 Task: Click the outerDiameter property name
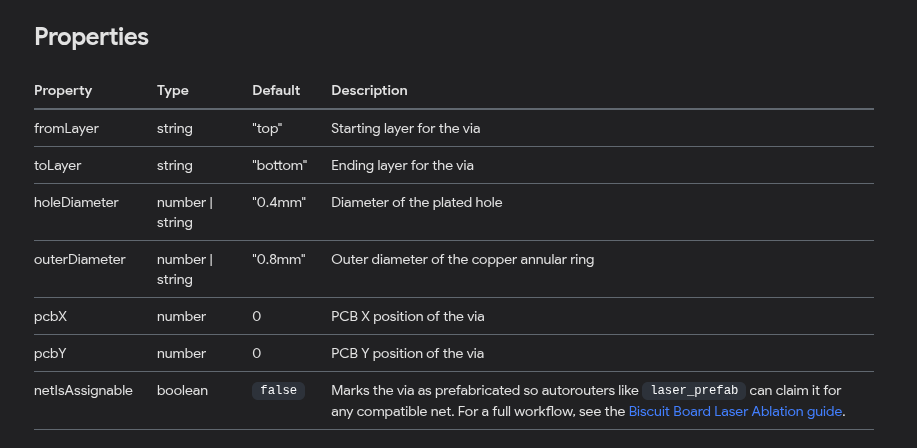pos(80,259)
